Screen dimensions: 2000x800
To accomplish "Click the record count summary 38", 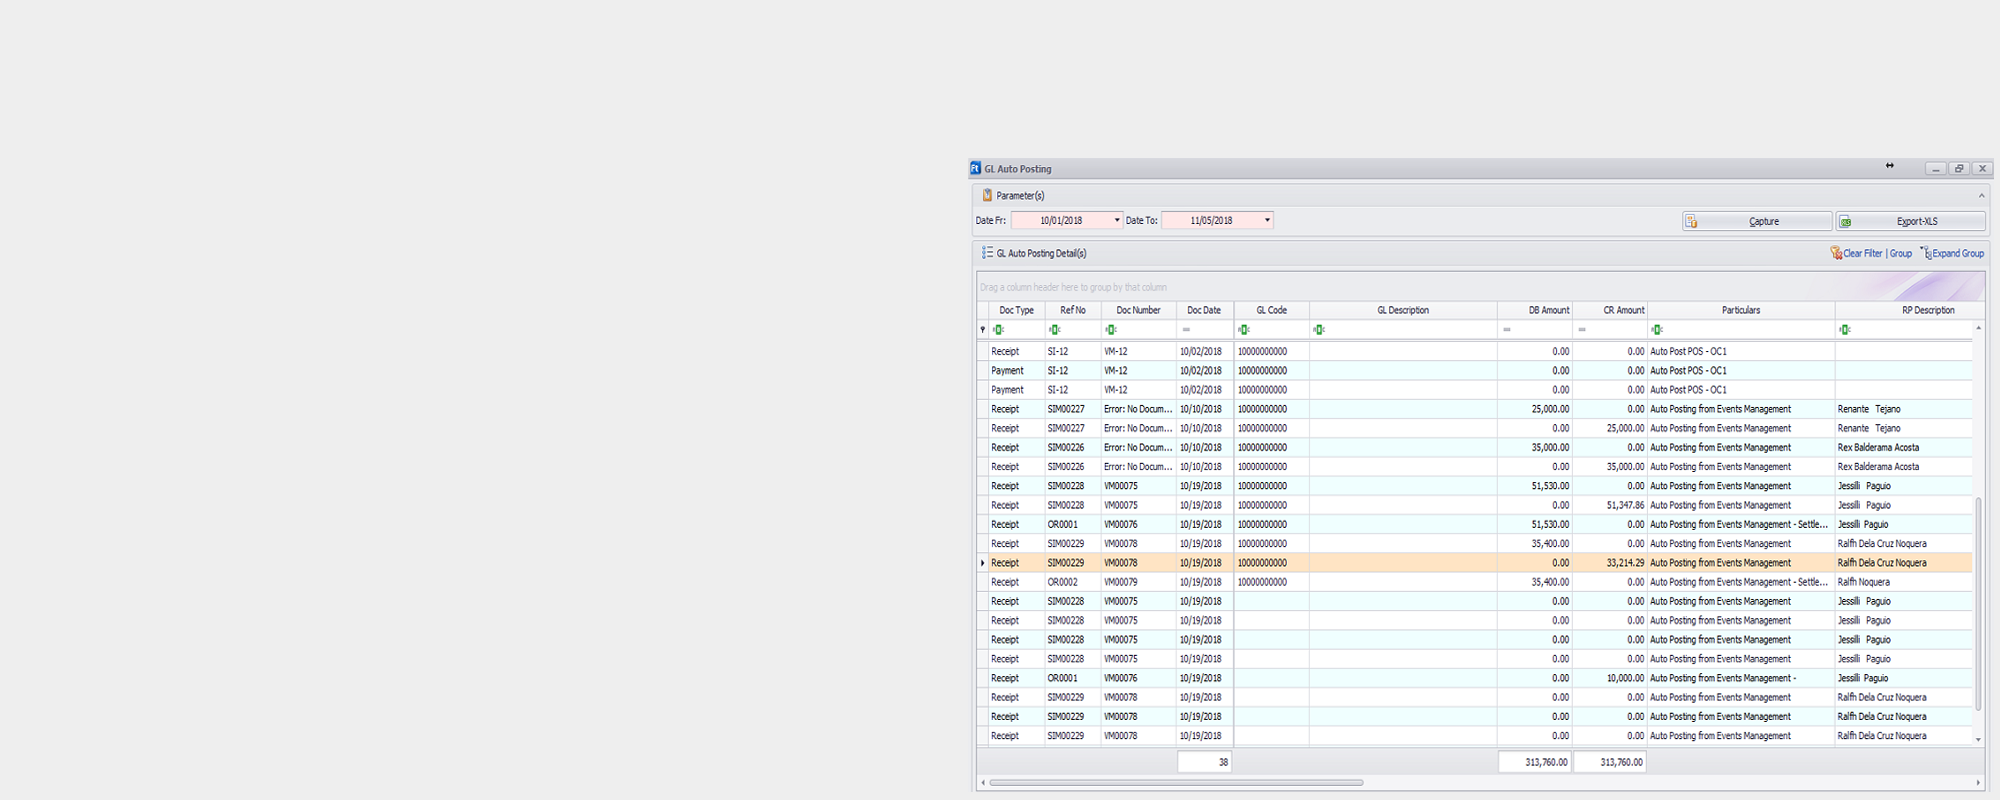I will (1205, 762).
